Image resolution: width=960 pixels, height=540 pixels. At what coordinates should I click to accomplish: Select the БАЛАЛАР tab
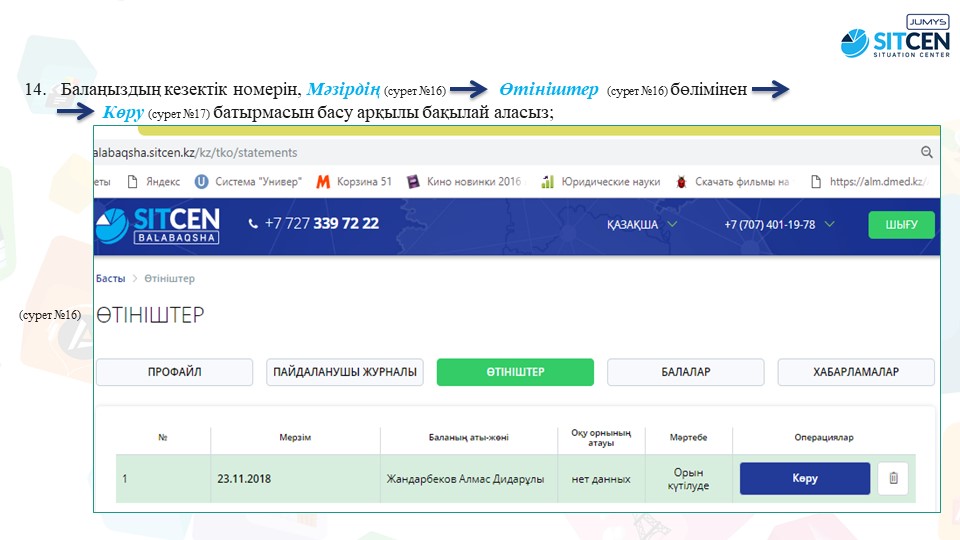click(685, 372)
